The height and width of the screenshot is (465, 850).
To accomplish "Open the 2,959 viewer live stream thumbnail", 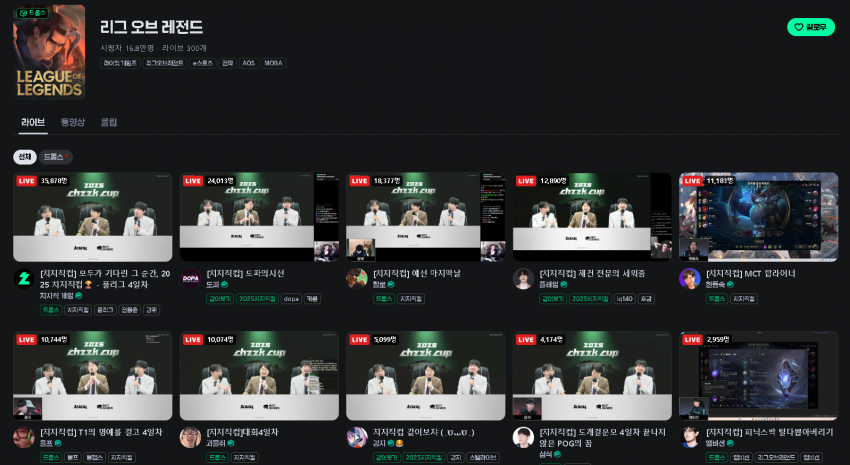I will (758, 376).
